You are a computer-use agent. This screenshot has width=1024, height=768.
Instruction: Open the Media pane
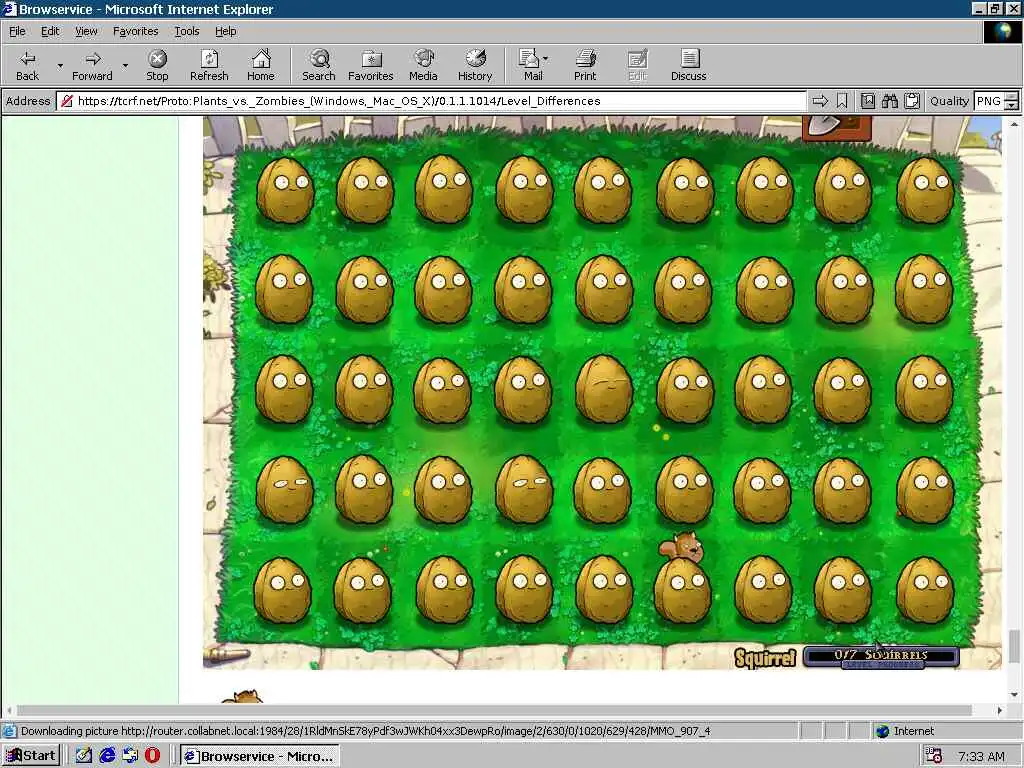[x=423, y=65]
